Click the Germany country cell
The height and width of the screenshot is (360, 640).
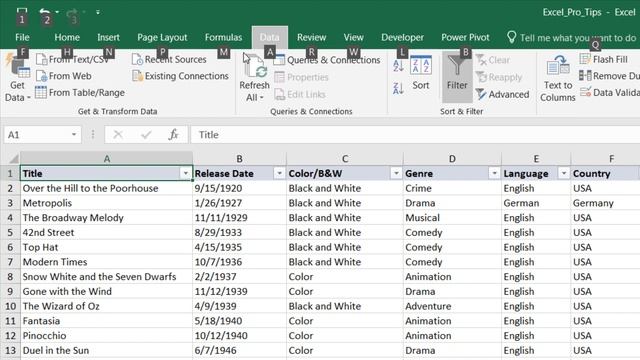click(605, 203)
